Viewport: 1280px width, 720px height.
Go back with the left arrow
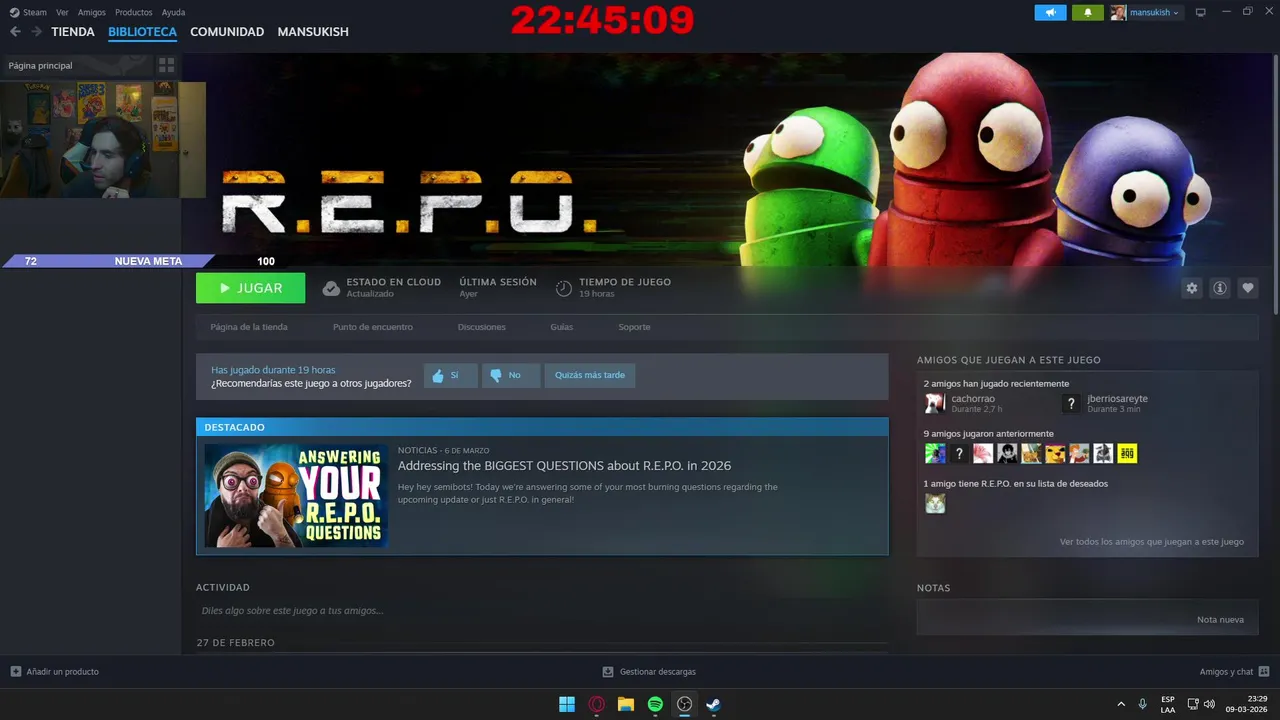[15, 32]
